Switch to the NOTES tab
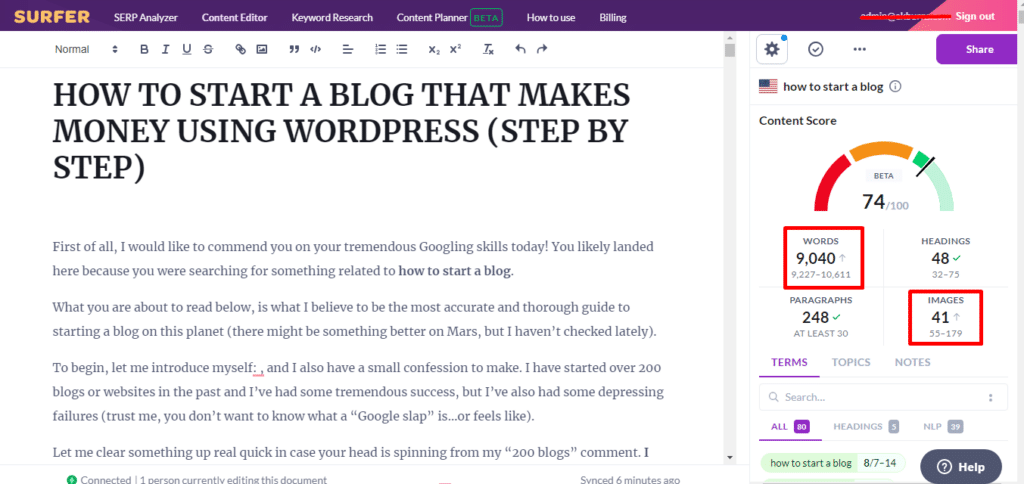This screenshot has height=484, width=1024. click(912, 363)
